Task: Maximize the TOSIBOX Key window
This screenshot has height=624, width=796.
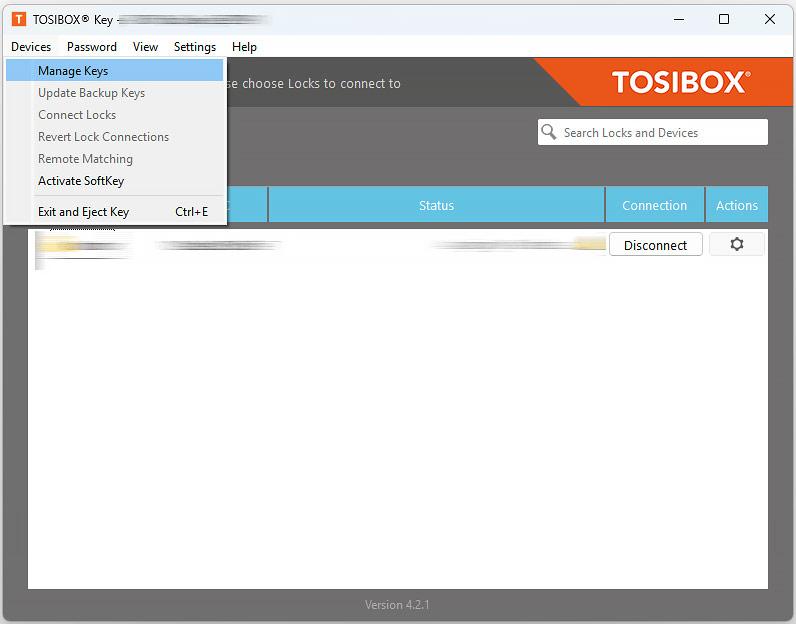Action: (723, 19)
